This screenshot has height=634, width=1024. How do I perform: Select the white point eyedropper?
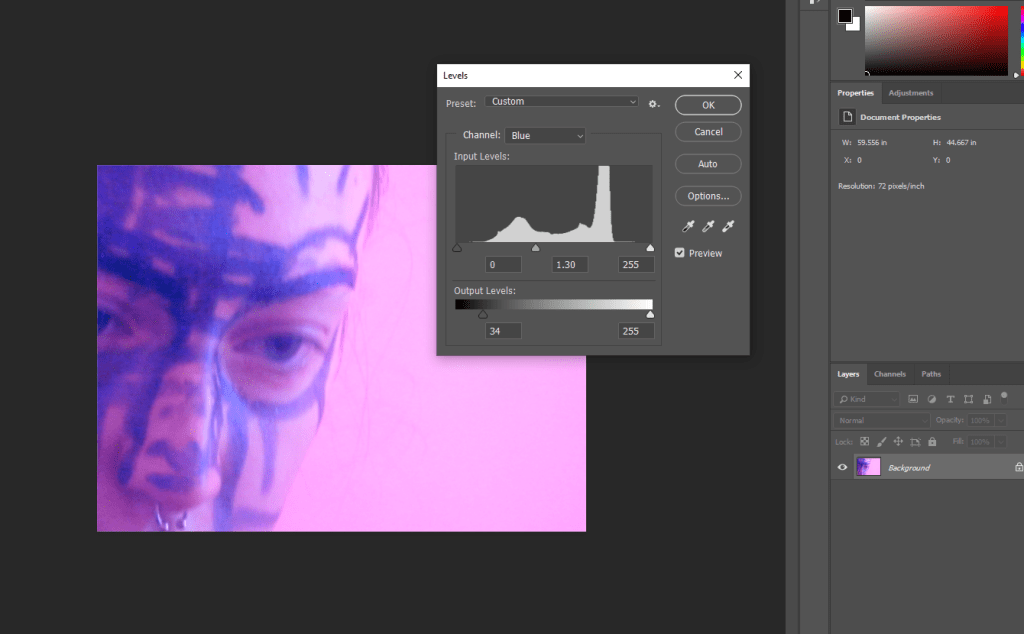pyautogui.click(x=729, y=227)
